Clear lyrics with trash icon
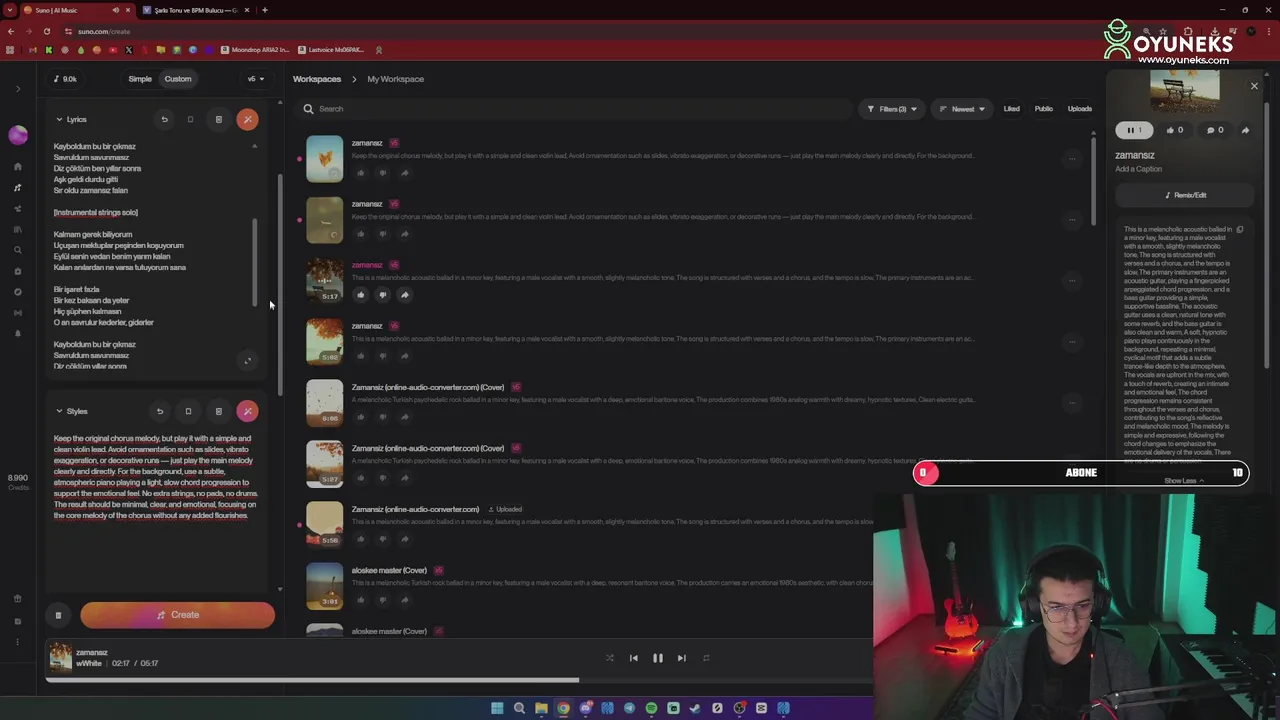This screenshot has width=1280, height=720. click(x=218, y=119)
